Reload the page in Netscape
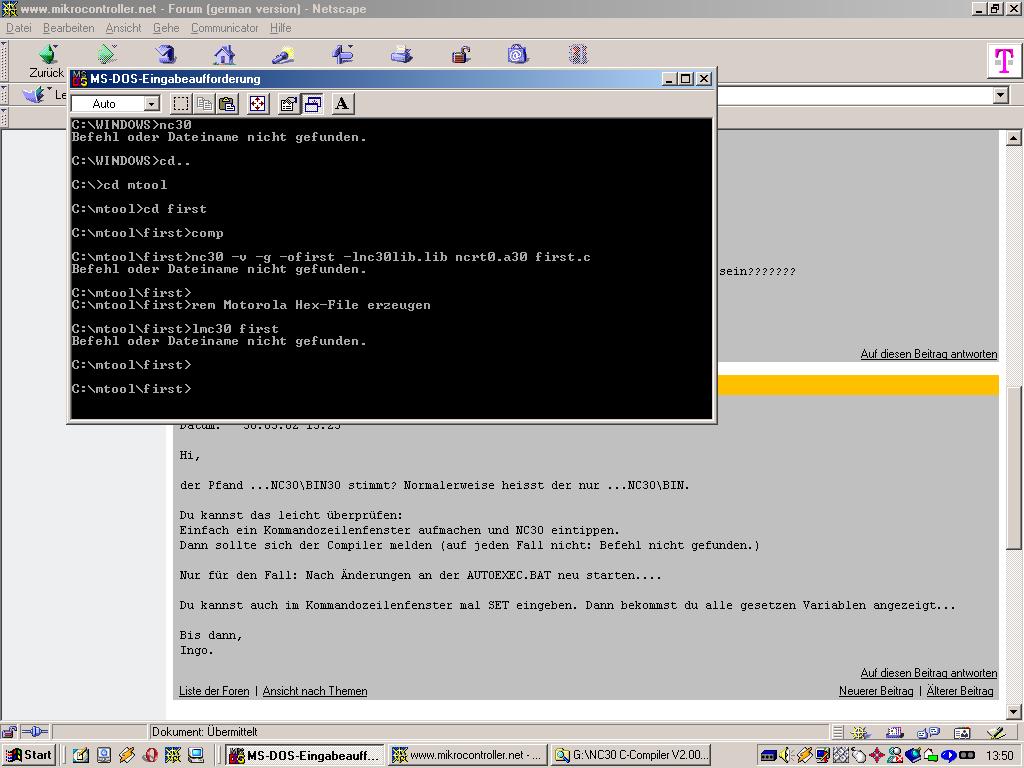This screenshot has width=1024, height=768. pyautogui.click(x=166, y=54)
